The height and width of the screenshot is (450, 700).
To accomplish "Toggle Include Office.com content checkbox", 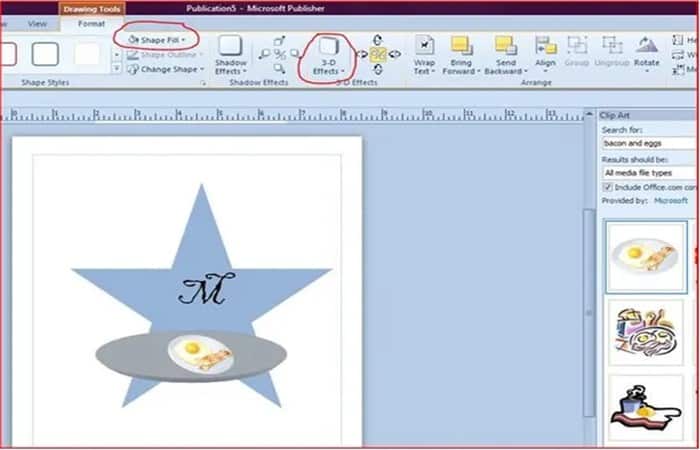I will point(607,187).
